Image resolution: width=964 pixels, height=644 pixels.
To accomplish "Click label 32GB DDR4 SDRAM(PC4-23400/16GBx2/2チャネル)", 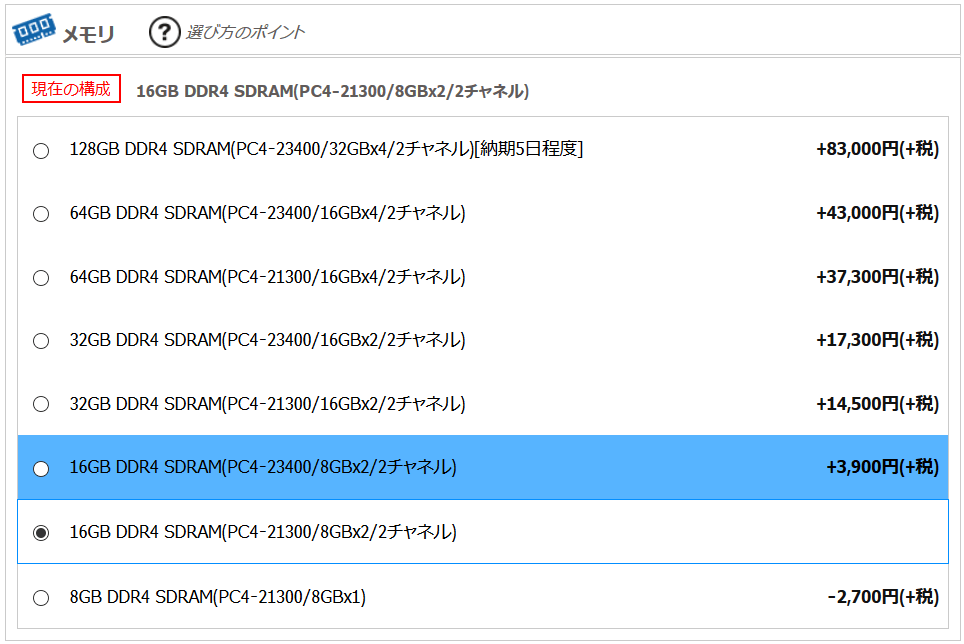I will point(267,340).
